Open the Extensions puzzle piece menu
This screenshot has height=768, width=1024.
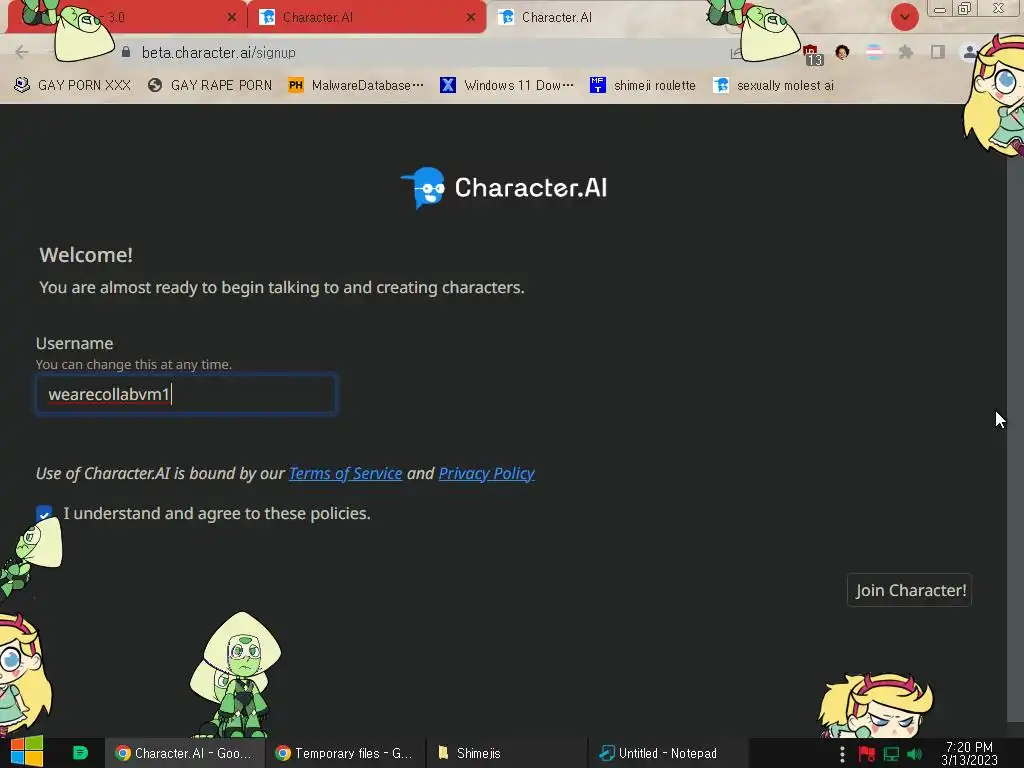(906, 52)
